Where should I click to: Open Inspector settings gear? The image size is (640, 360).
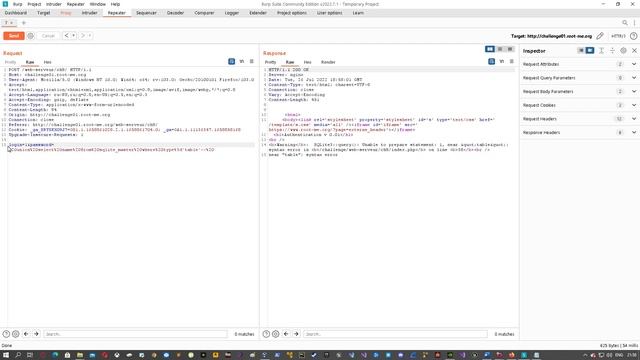click(x=623, y=51)
